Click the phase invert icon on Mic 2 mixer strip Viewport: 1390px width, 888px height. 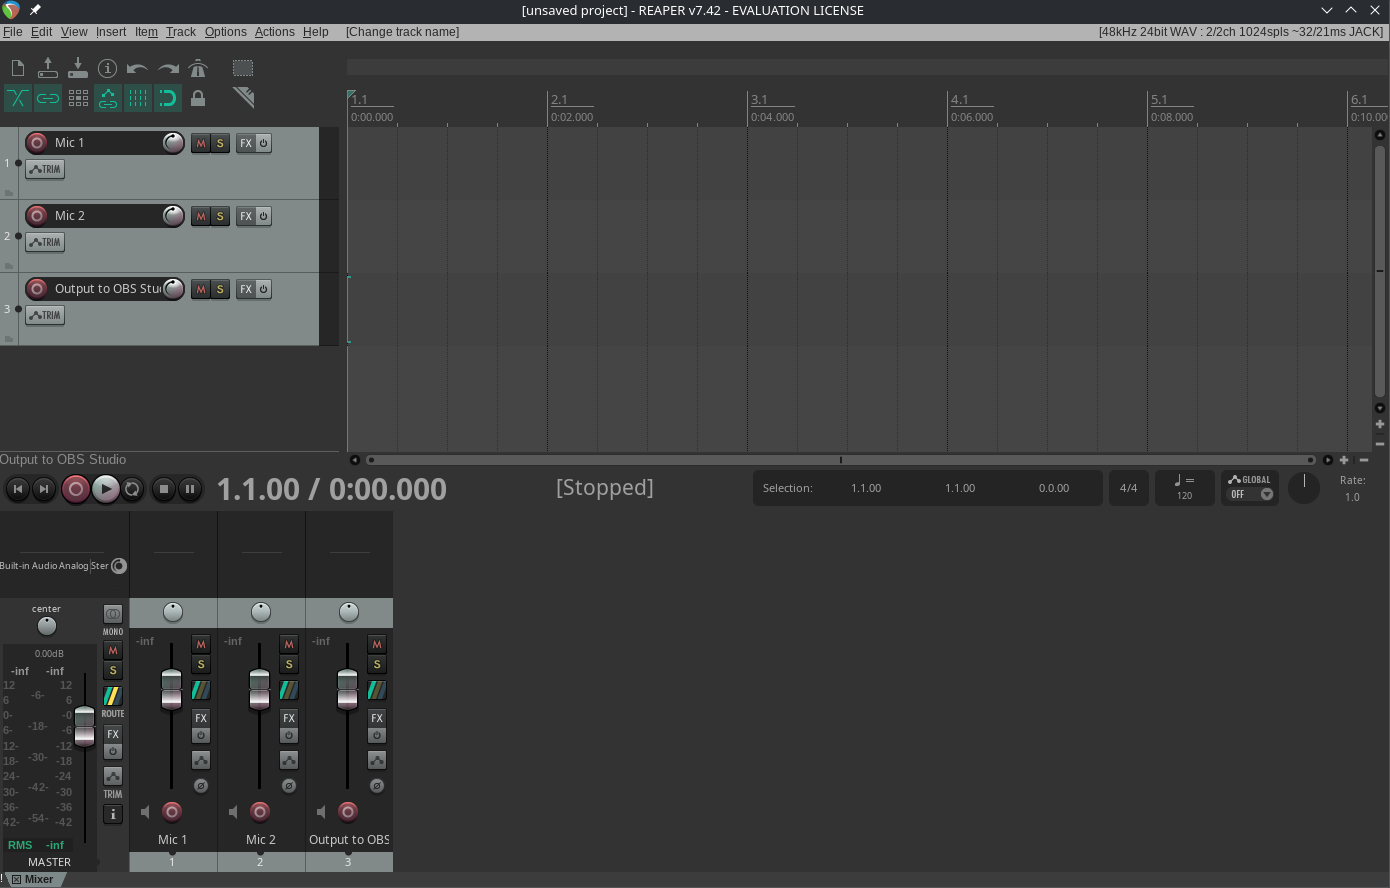[x=289, y=786]
